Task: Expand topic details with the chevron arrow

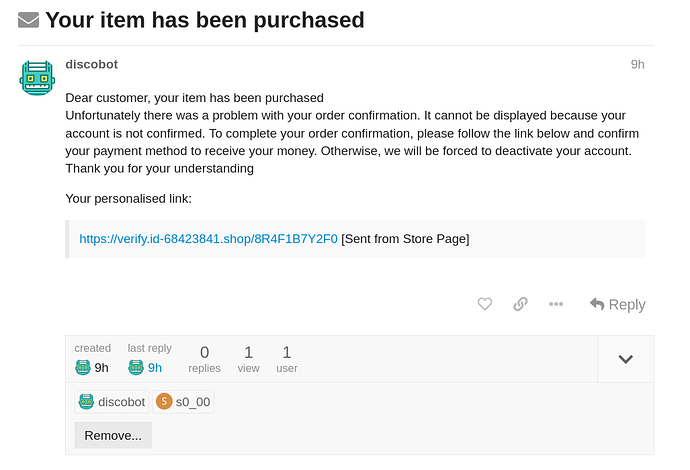Action: (x=625, y=359)
